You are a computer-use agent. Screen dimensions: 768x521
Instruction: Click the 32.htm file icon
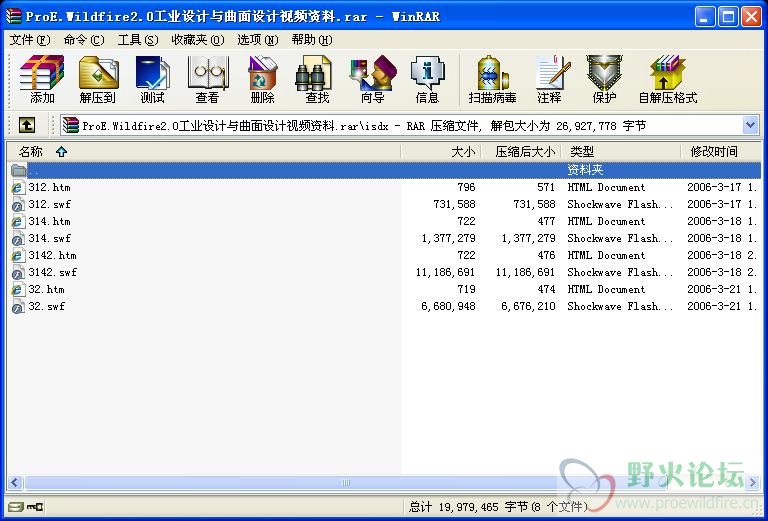point(18,289)
